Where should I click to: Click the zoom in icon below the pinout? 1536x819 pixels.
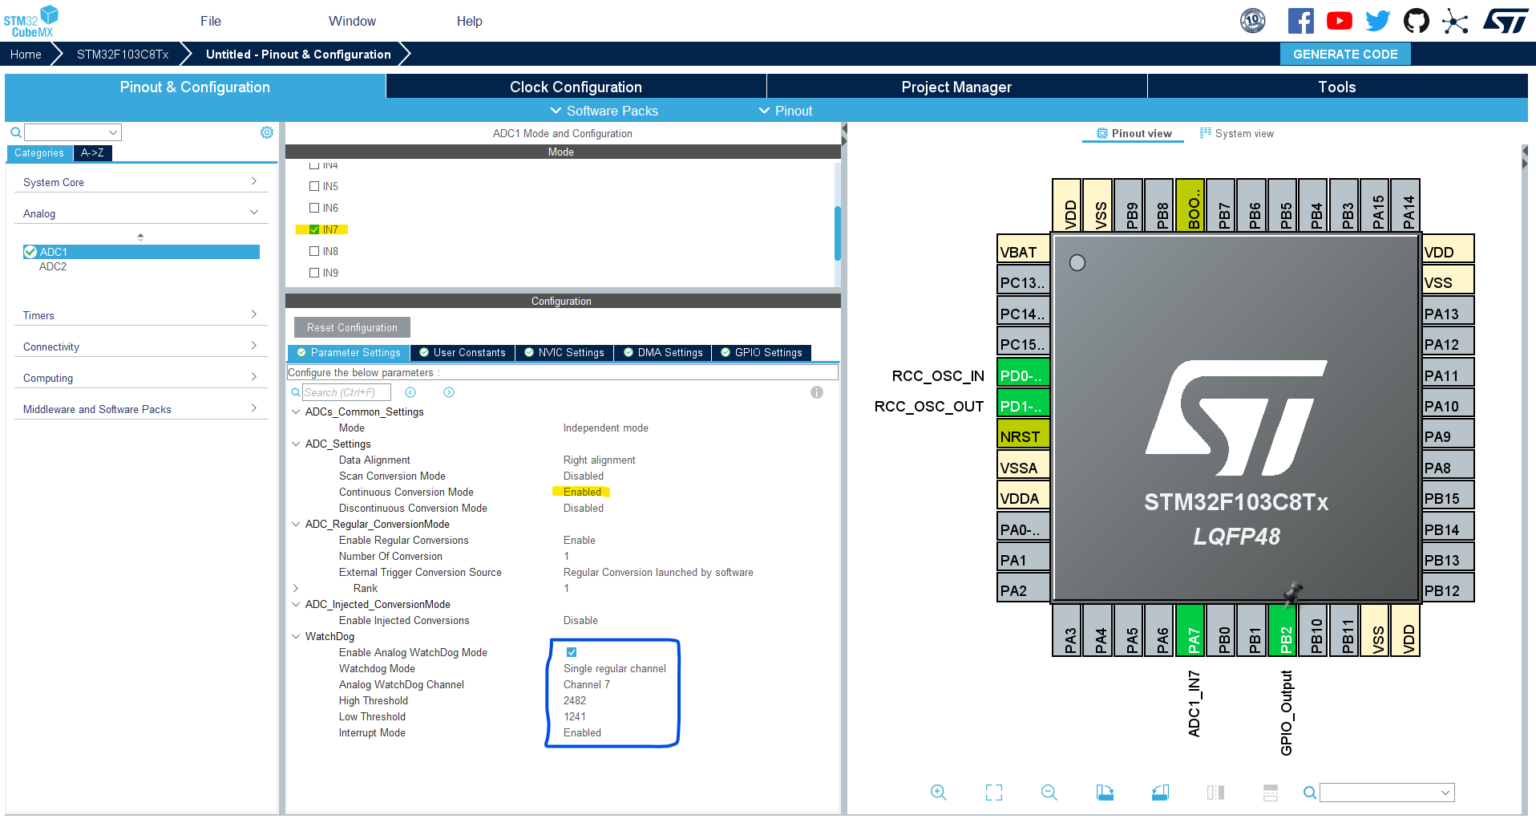pos(939,792)
